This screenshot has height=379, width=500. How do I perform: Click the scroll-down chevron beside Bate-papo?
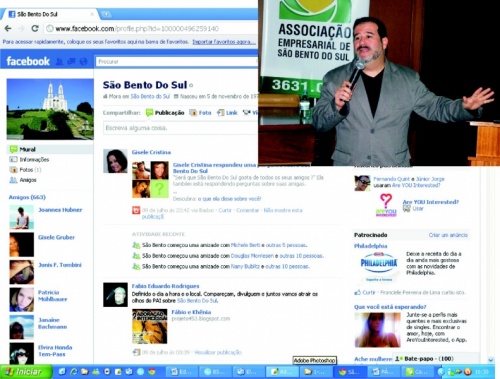pyautogui.click(x=490, y=360)
